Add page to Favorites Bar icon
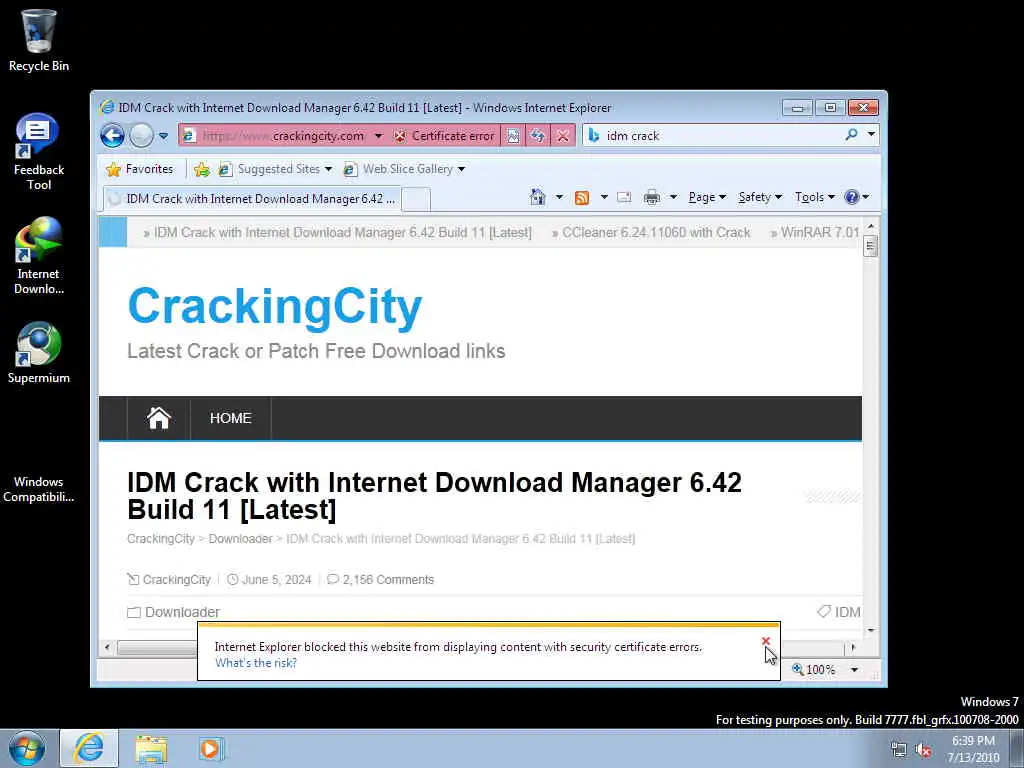The height and width of the screenshot is (768, 1024). point(202,170)
